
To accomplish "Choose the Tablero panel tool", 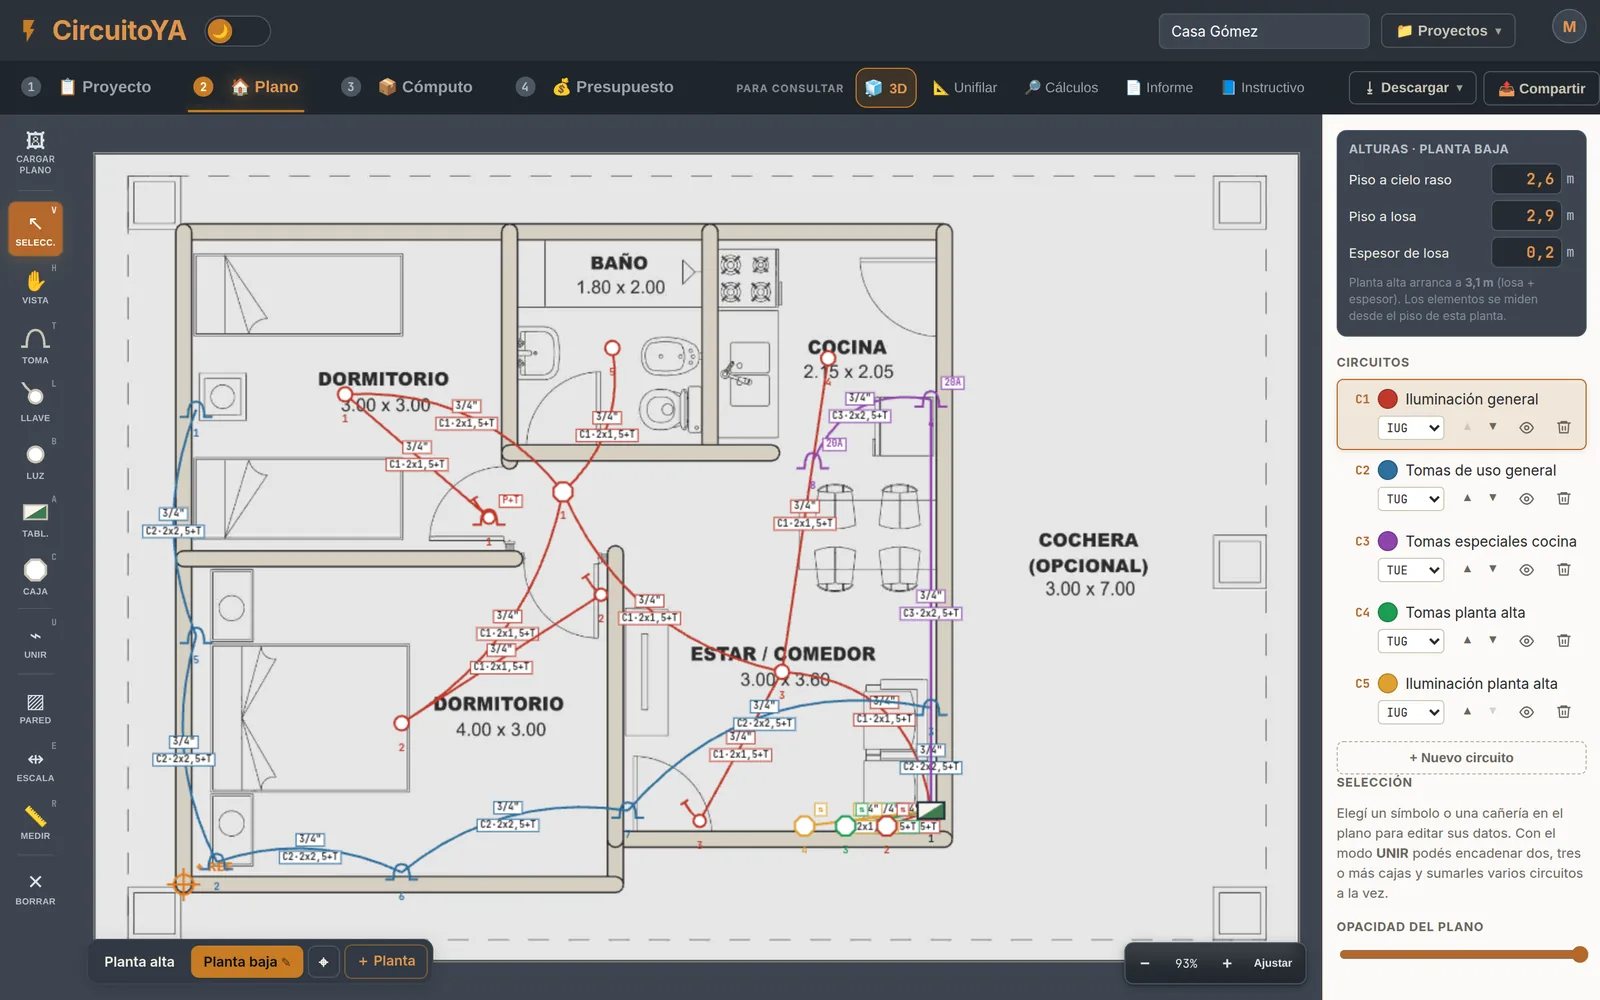I will [x=35, y=519].
